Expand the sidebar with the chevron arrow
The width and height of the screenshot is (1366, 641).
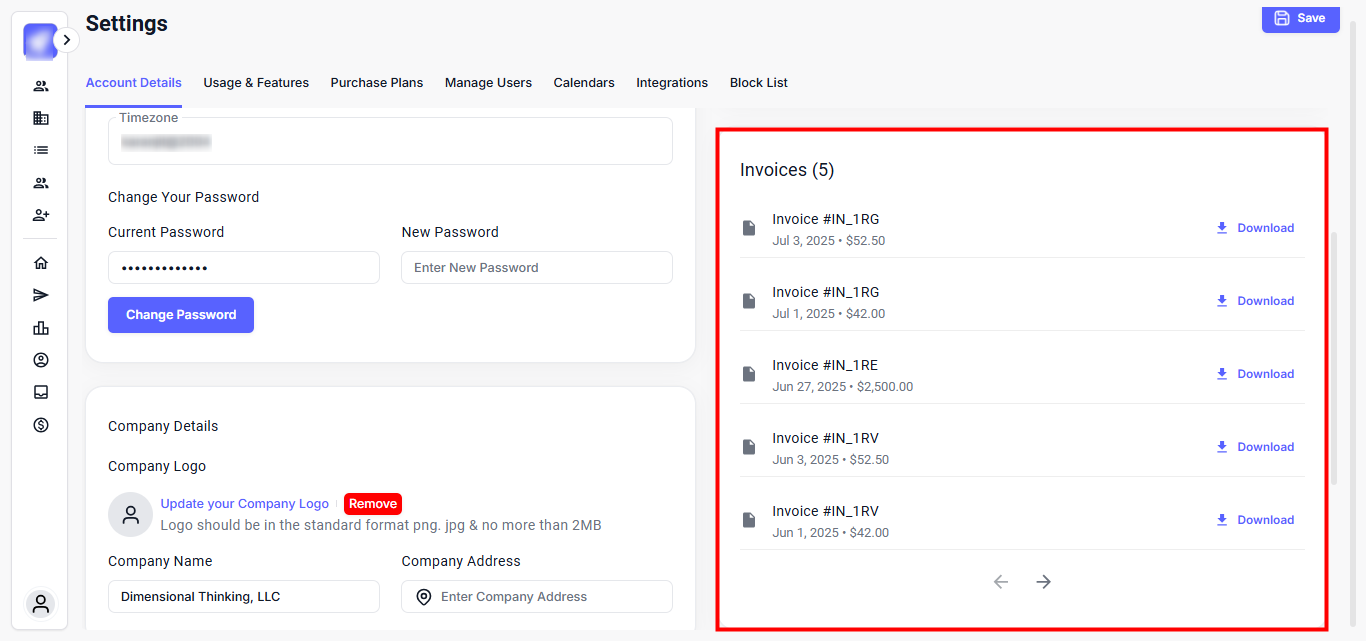[66, 40]
